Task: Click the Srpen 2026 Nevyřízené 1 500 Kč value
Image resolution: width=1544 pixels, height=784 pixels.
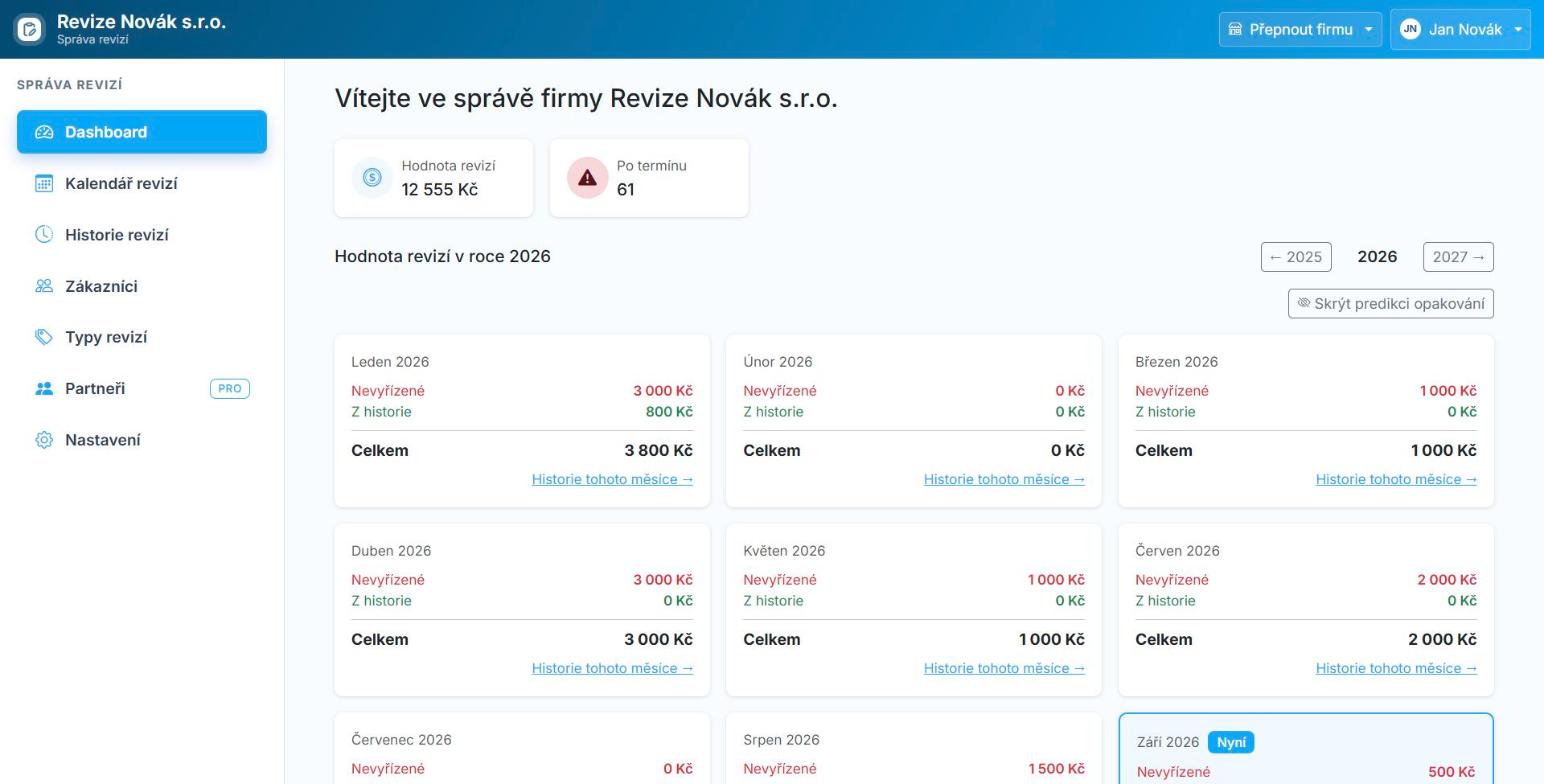Action: 1056,769
